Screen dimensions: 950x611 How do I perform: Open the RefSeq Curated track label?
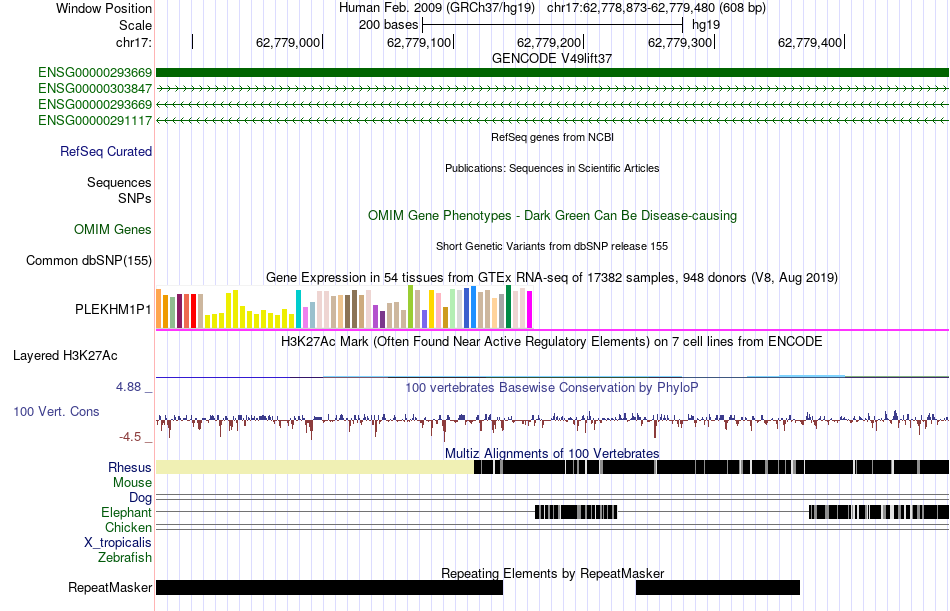coord(106,152)
